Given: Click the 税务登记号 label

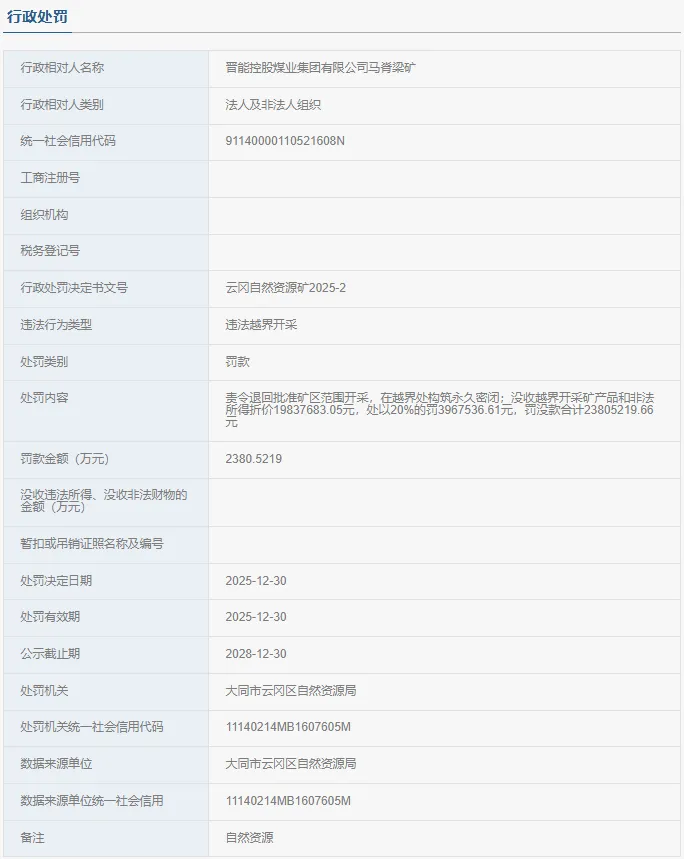Looking at the screenshot, I should click(50, 251).
